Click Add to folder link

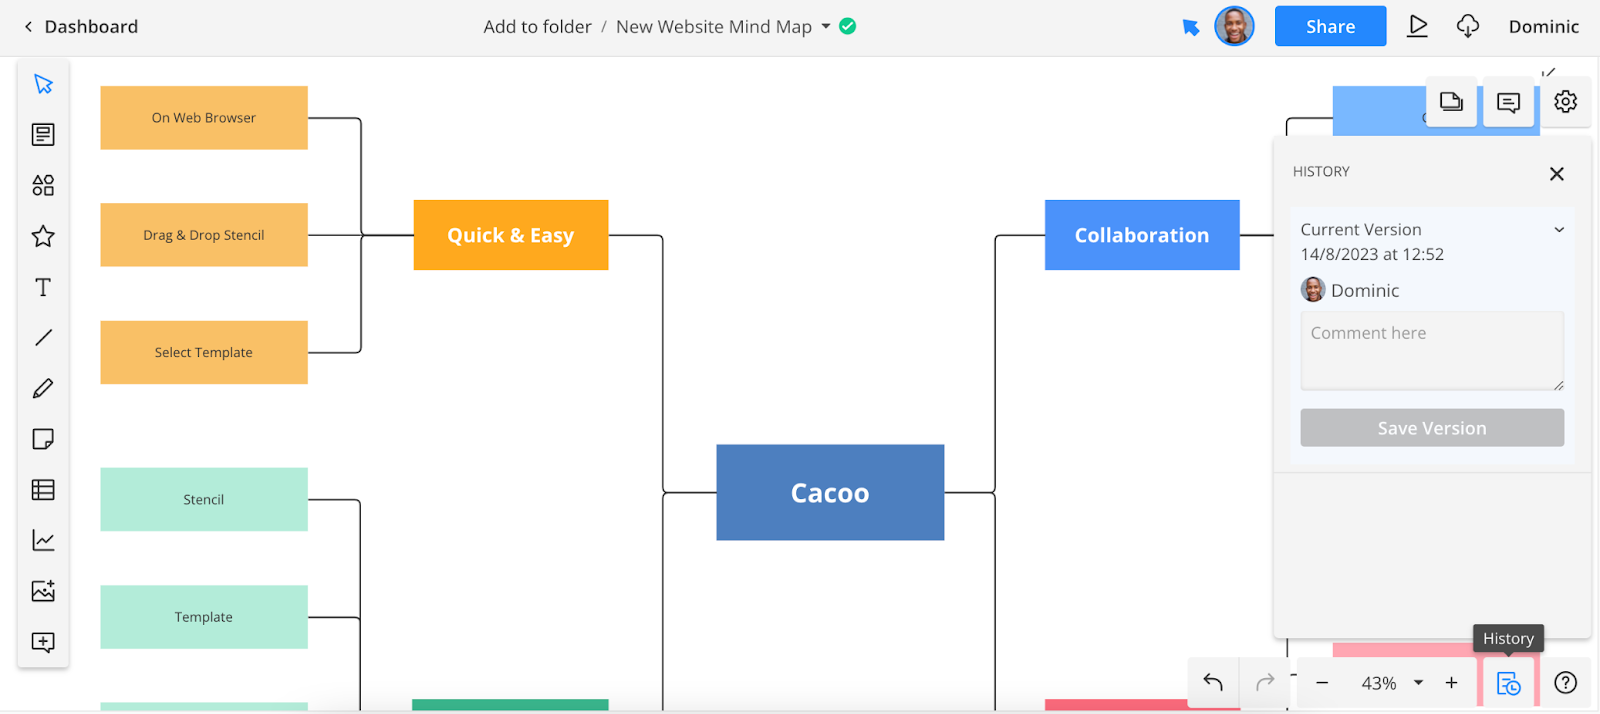point(538,27)
